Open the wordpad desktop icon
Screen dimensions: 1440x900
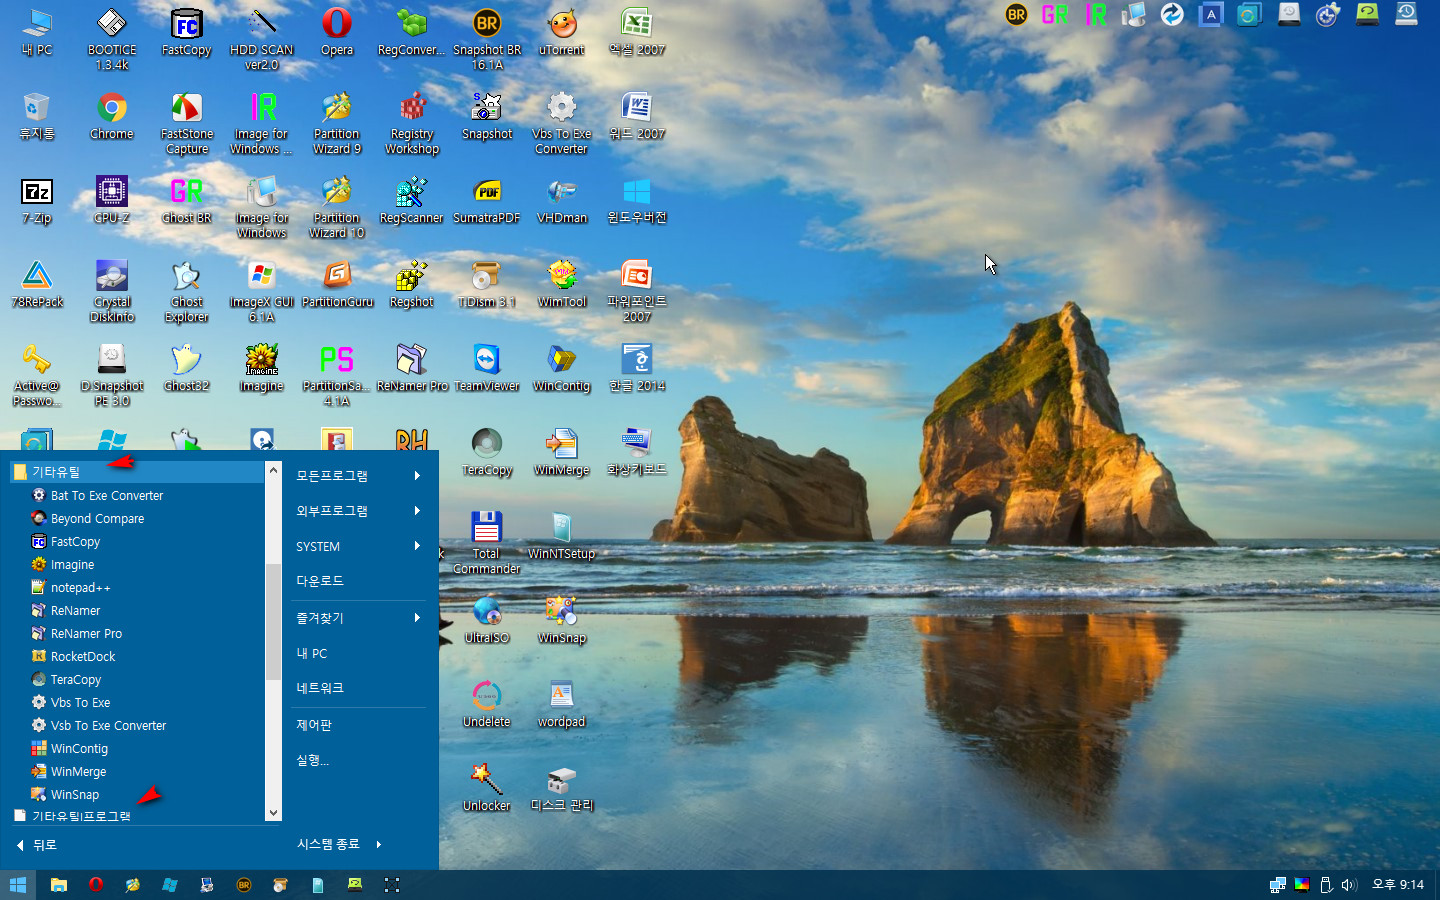tap(562, 704)
